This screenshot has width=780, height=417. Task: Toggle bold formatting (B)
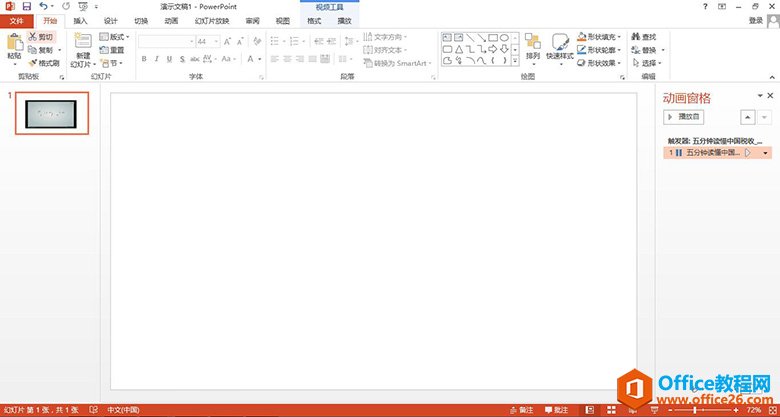(x=143, y=59)
